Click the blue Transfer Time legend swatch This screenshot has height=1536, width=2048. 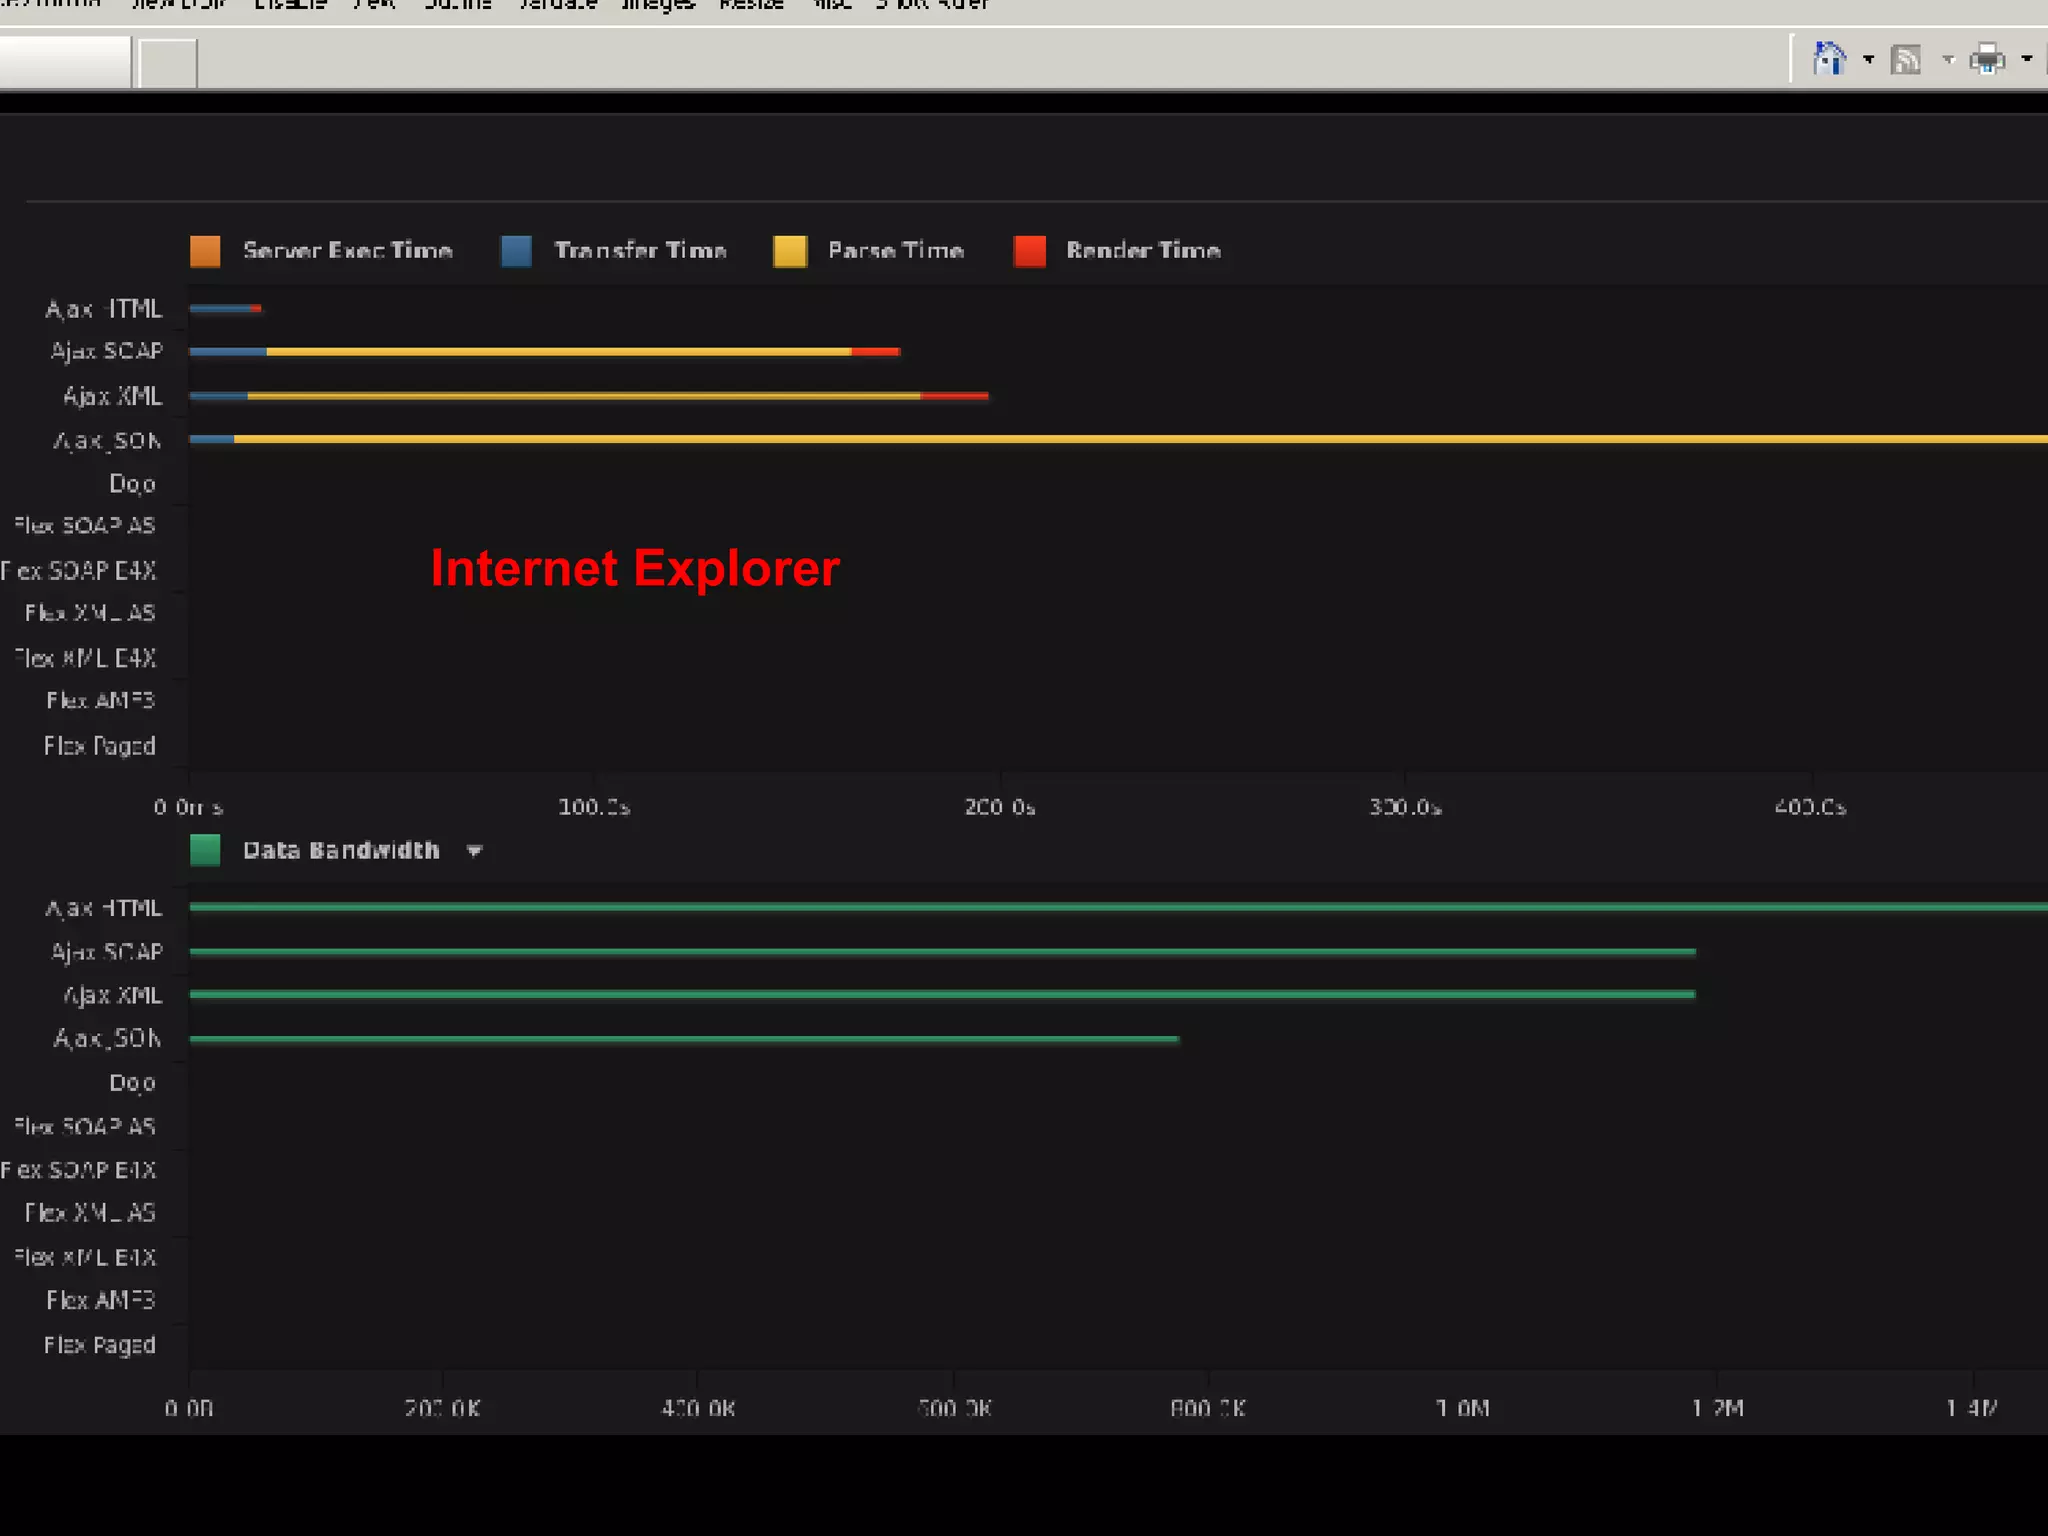[x=516, y=251]
